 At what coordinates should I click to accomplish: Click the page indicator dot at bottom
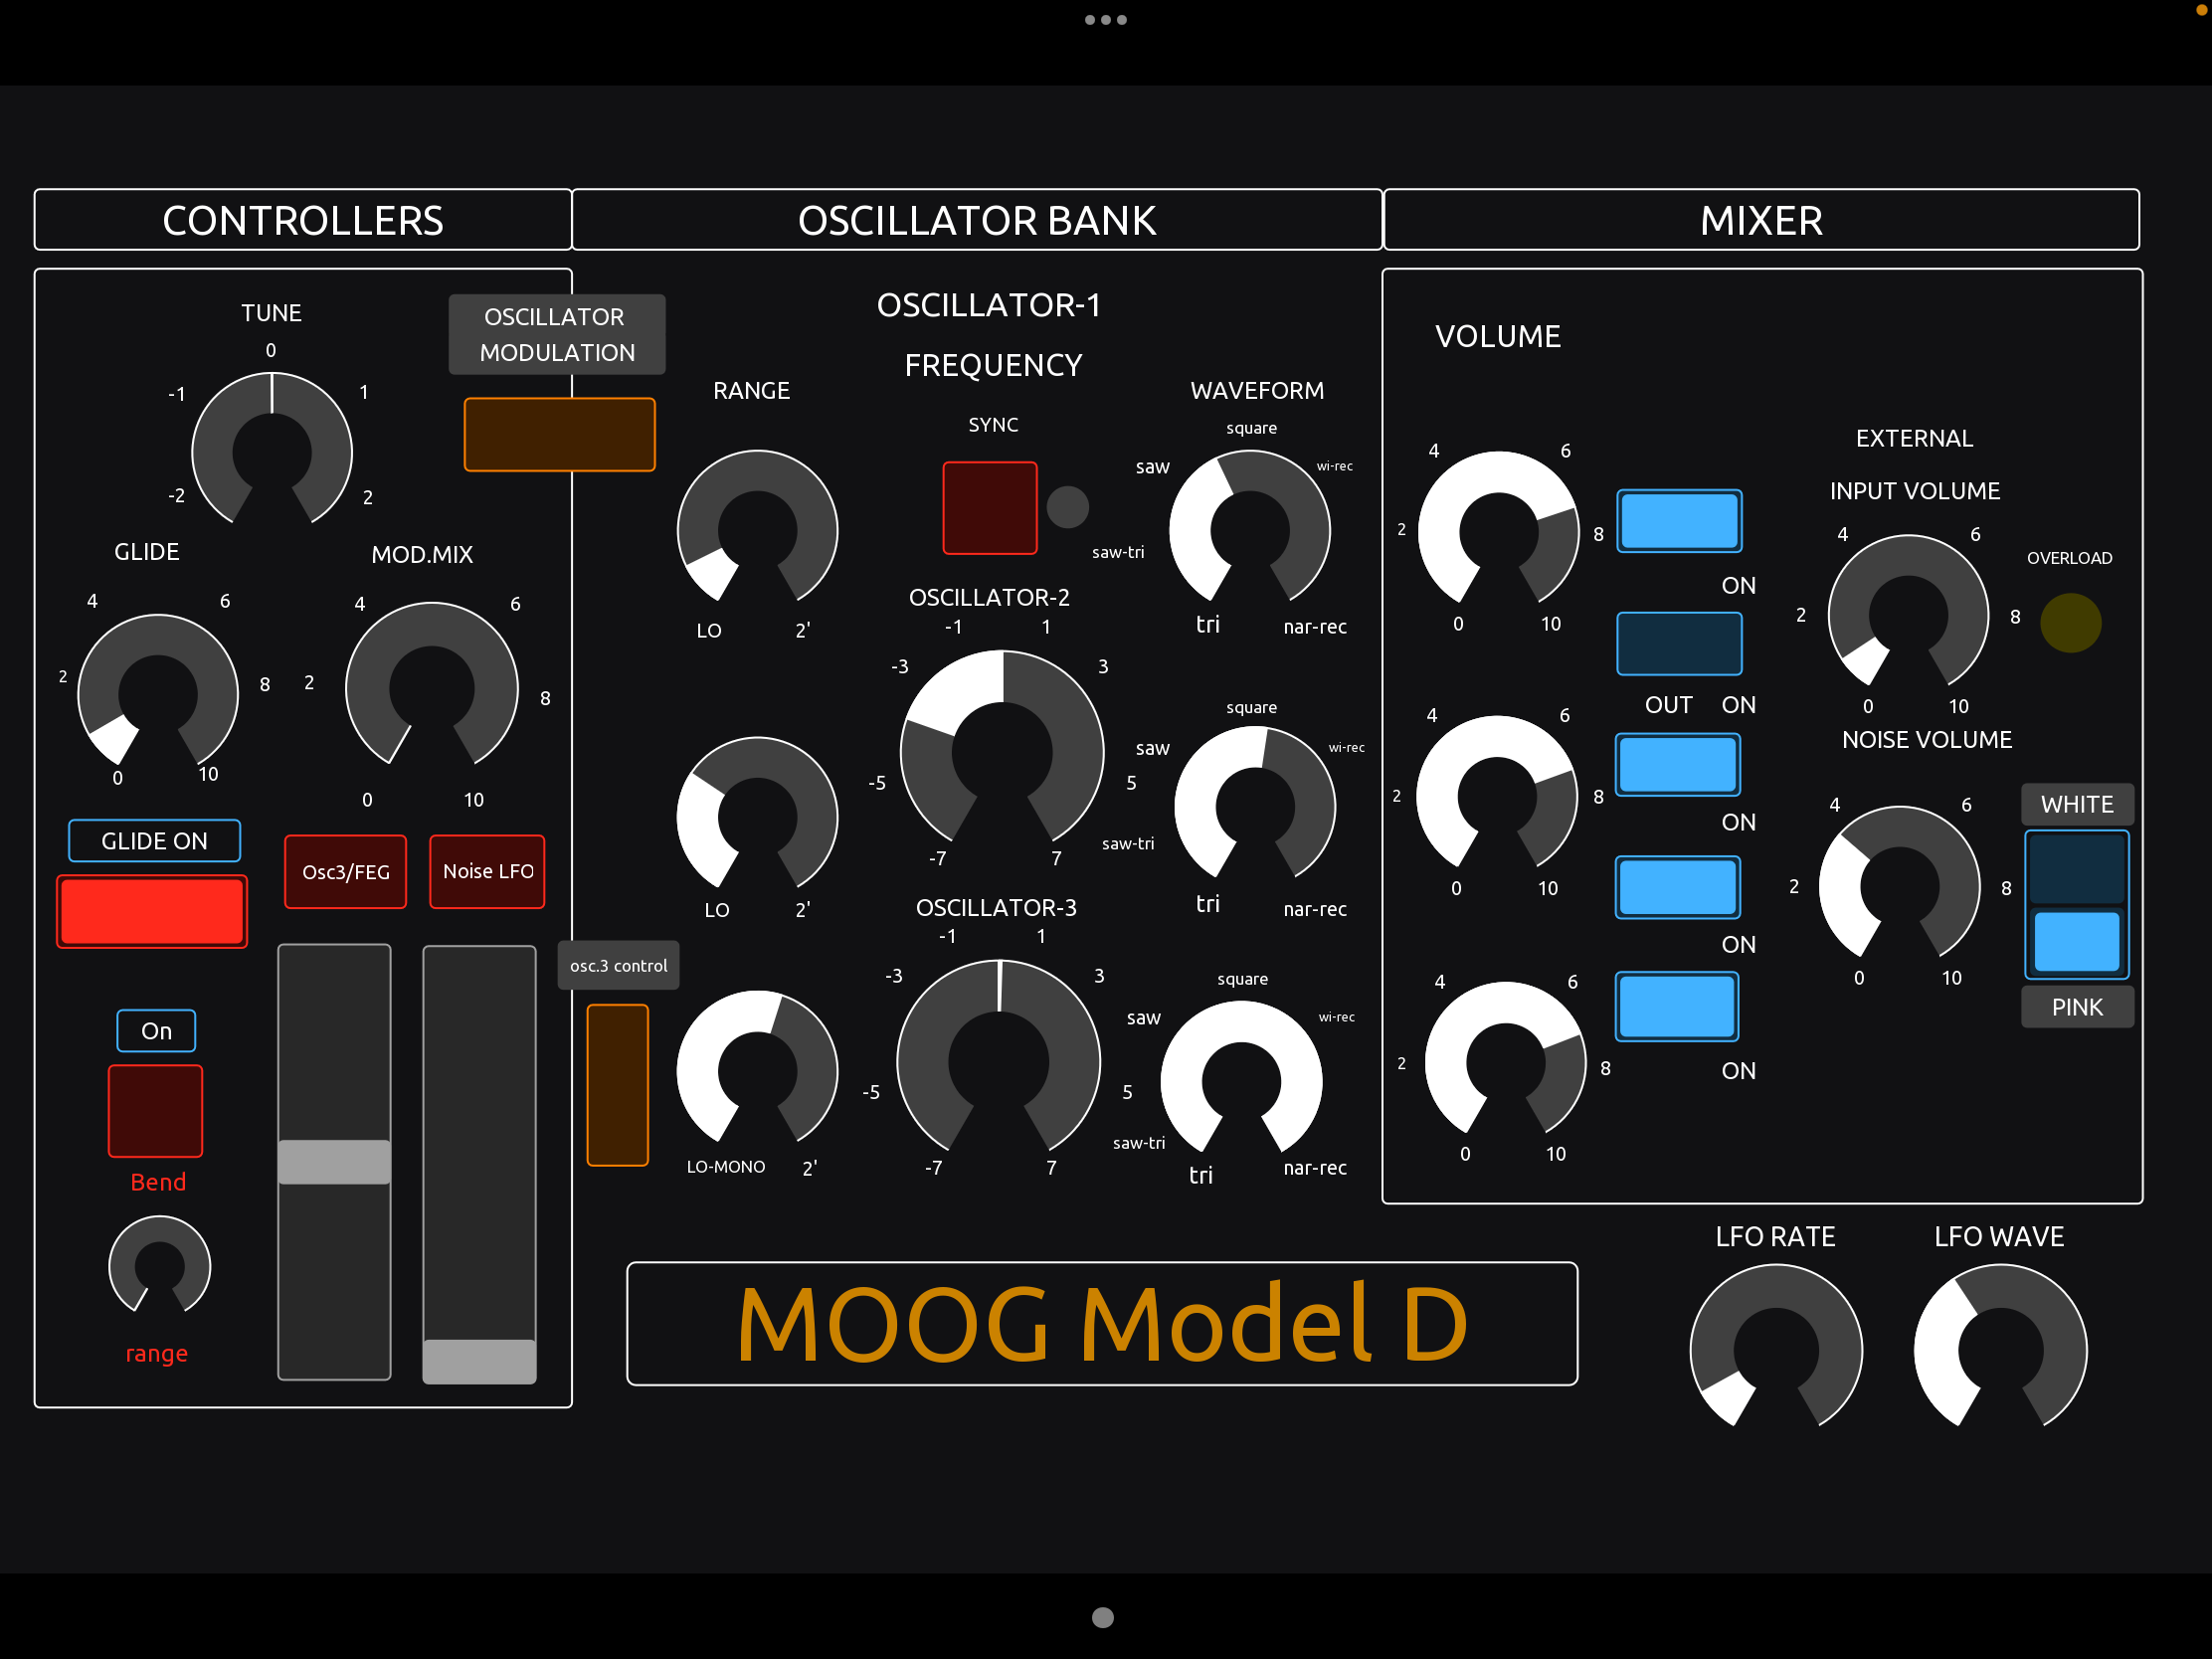tap(1103, 1617)
